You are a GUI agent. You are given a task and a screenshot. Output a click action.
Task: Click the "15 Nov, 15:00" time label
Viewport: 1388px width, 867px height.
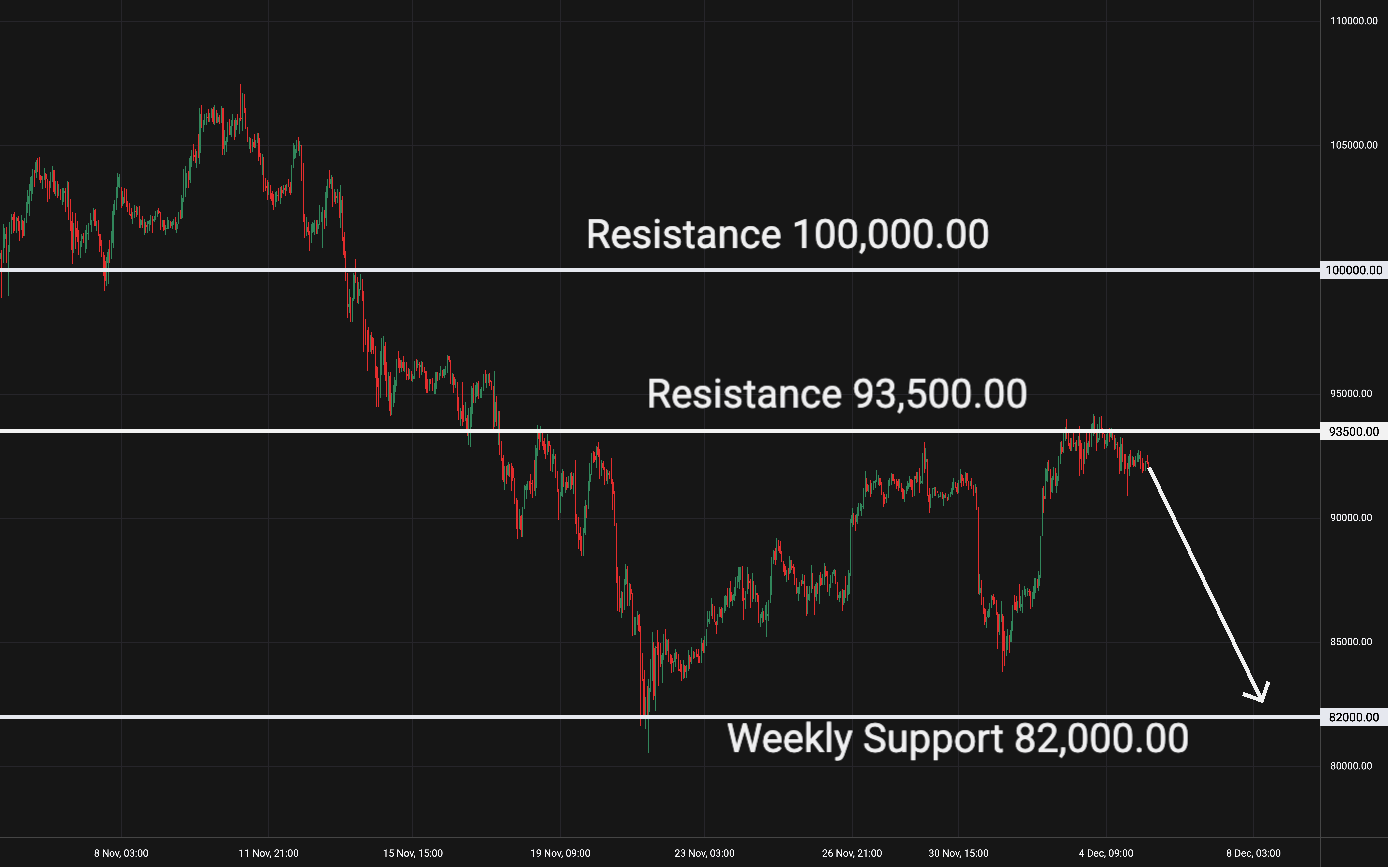[x=415, y=853]
